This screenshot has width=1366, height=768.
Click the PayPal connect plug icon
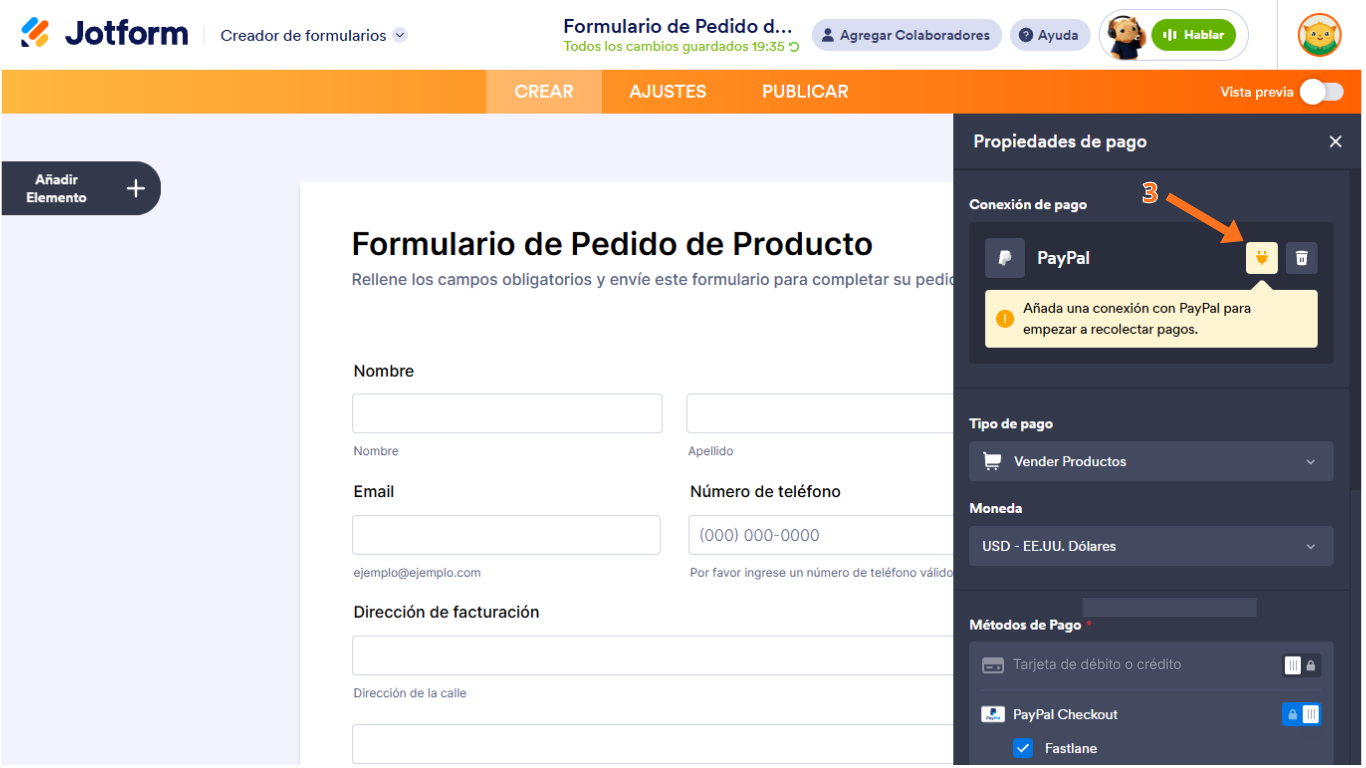click(1261, 258)
